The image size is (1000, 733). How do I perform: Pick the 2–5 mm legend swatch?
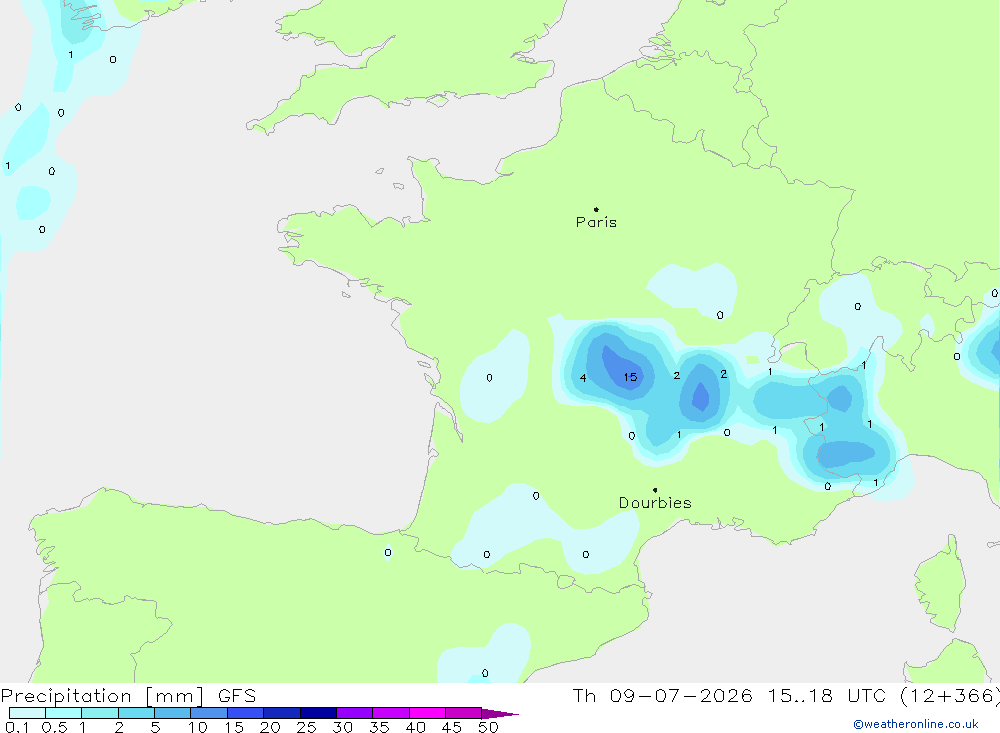click(x=136, y=713)
